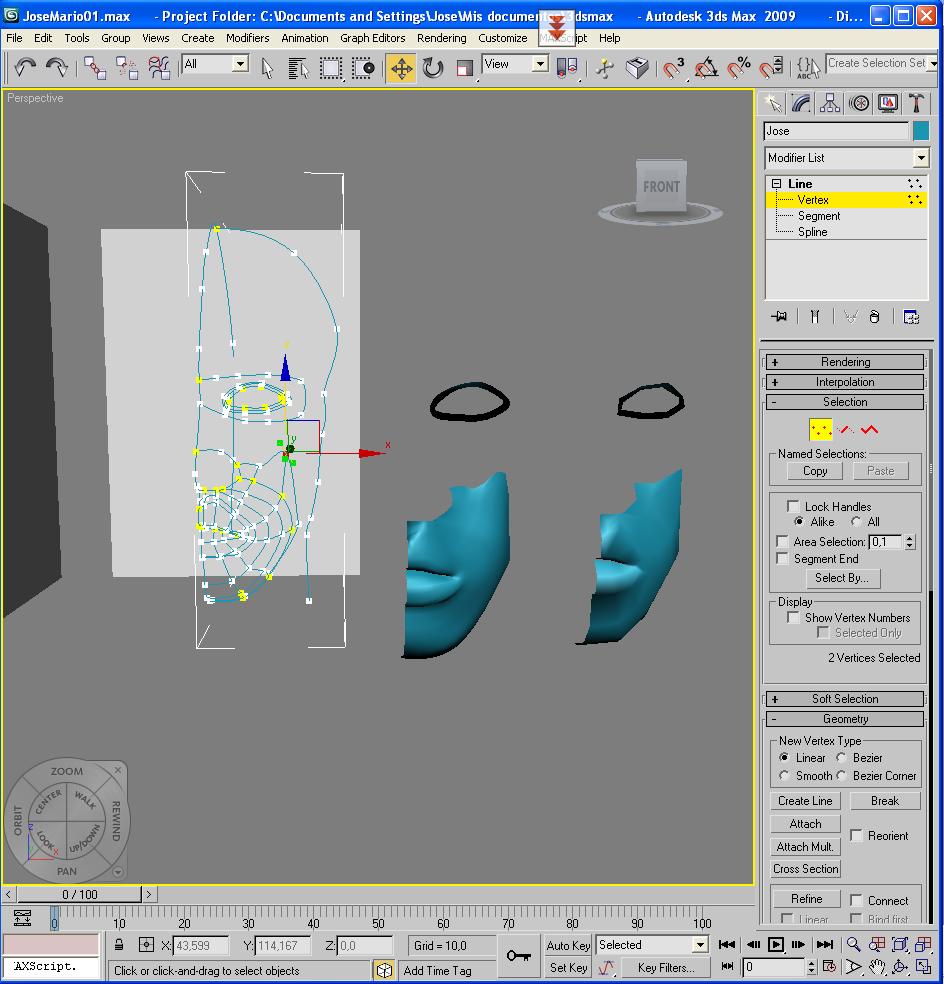Click the Bind to Space Warp icon
944x984 pixels.
[x=159, y=68]
